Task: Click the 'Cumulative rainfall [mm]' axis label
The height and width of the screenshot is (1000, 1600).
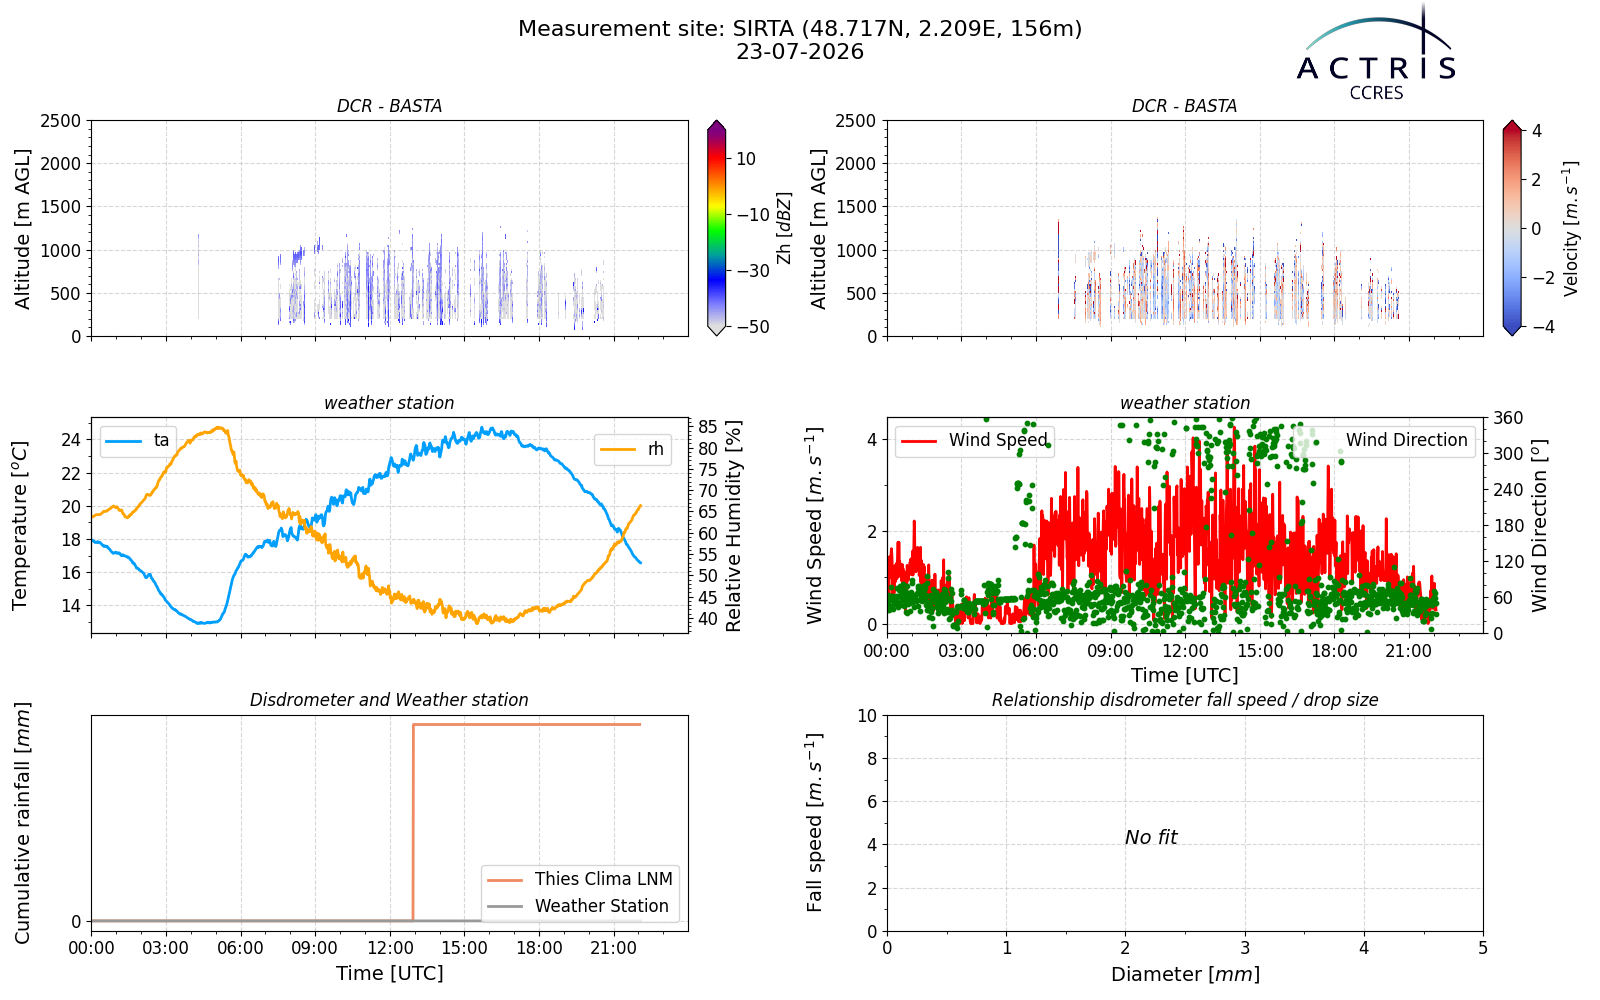Action: click(x=23, y=823)
